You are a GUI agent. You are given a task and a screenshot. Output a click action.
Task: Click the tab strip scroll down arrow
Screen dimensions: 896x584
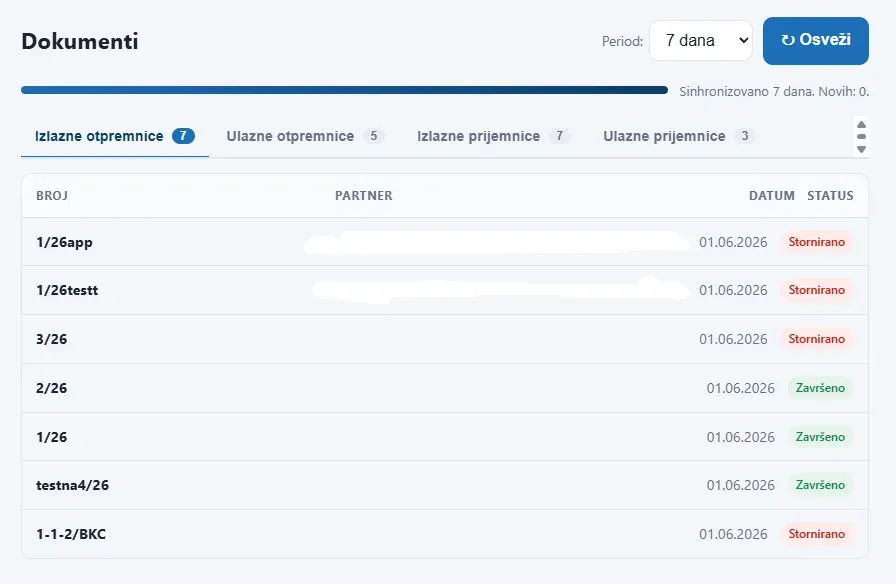(861, 149)
